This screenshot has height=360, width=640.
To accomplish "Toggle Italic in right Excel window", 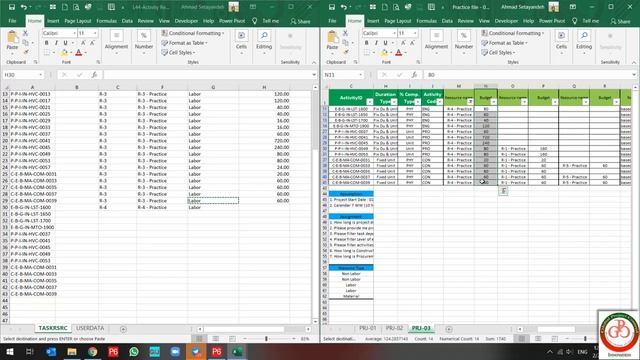I will (x=376, y=43).
